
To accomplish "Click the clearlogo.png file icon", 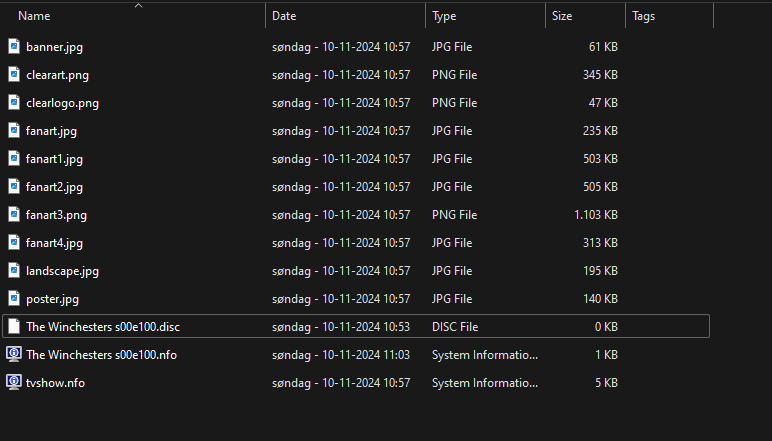I will click(x=14, y=103).
